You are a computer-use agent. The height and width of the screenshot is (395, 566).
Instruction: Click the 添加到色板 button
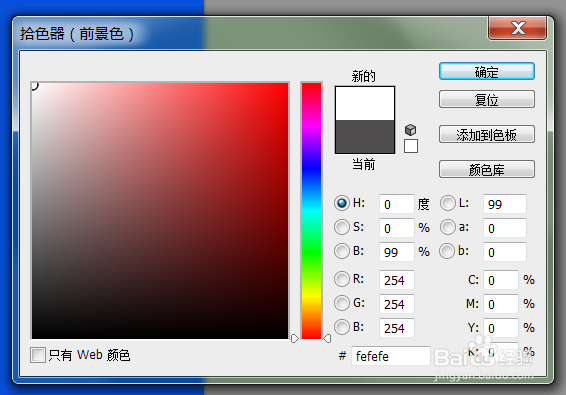click(487, 134)
